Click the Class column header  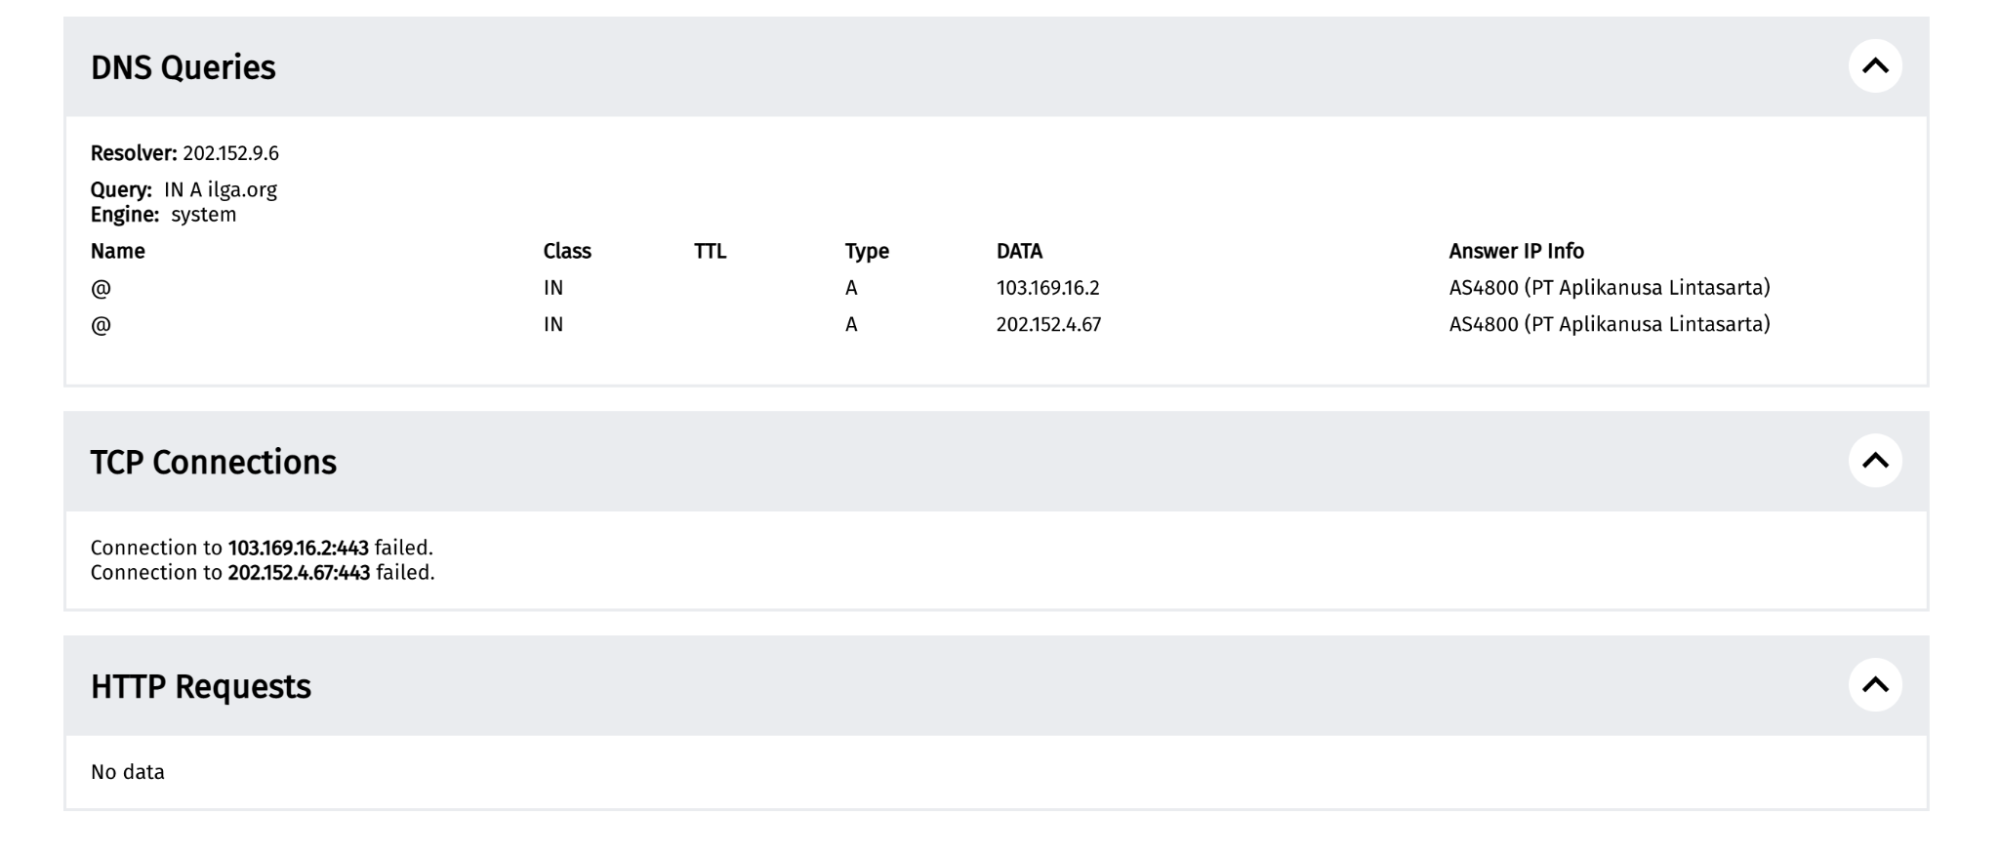coord(567,251)
